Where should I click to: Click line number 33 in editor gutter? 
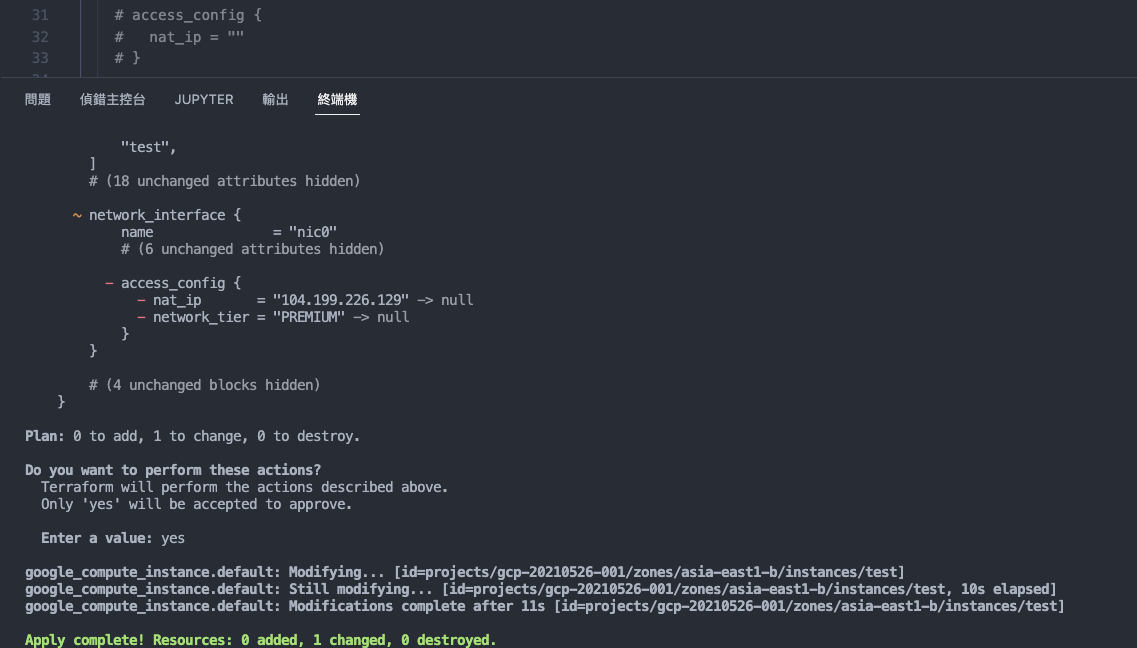(x=40, y=58)
